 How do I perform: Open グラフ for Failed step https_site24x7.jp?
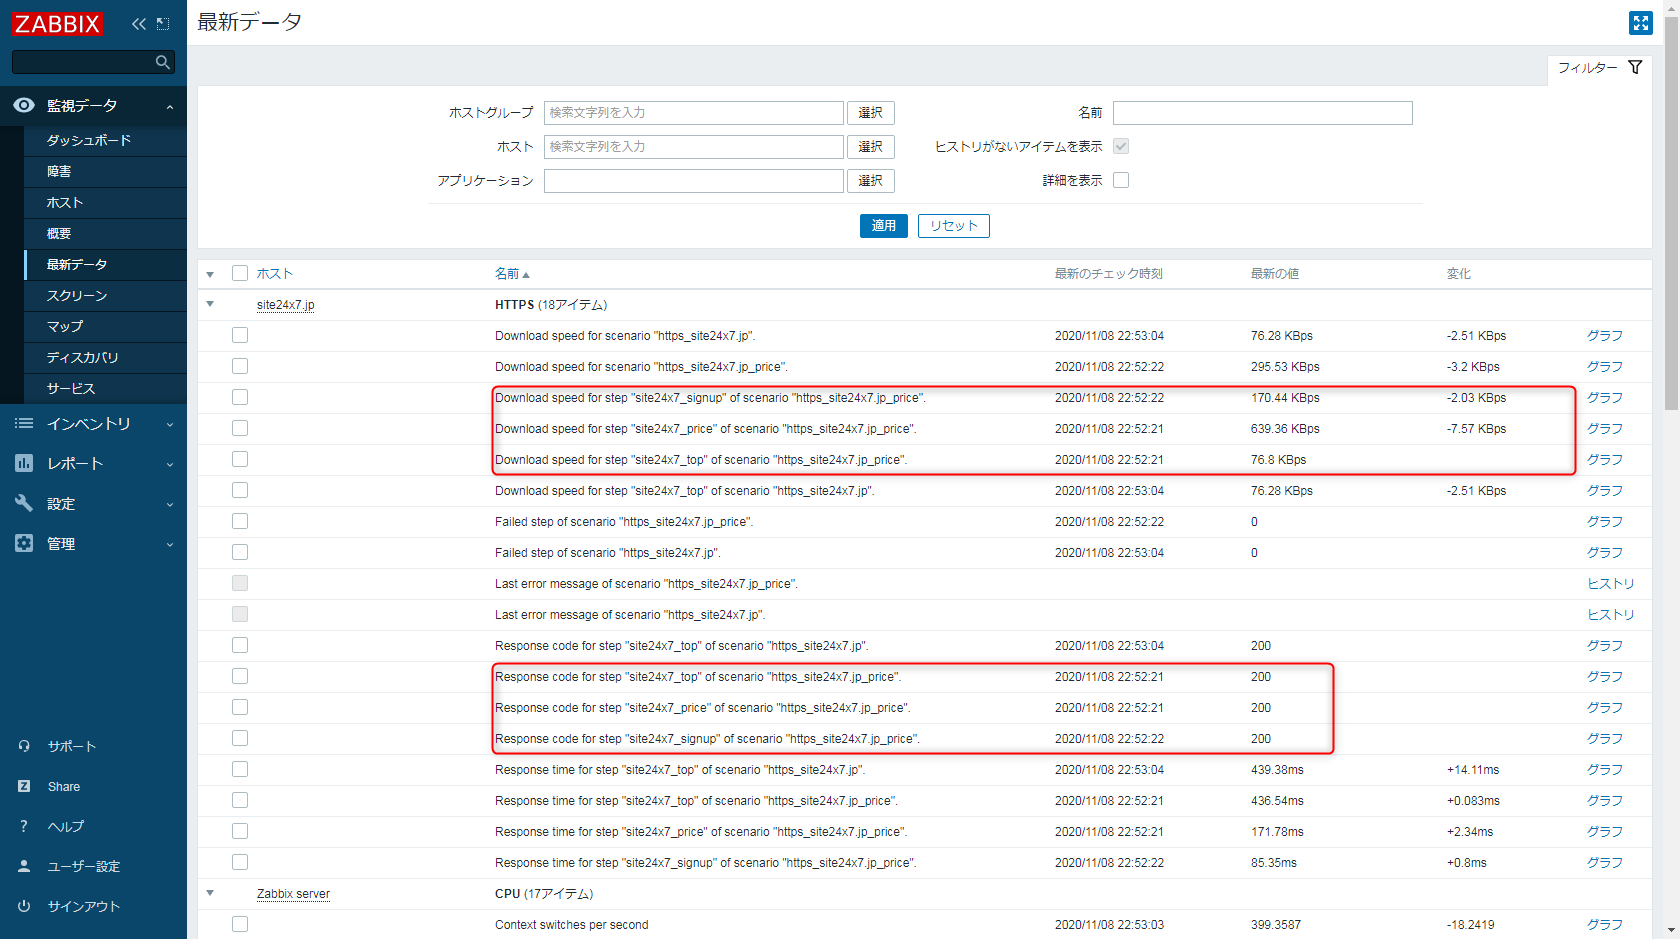click(1605, 553)
